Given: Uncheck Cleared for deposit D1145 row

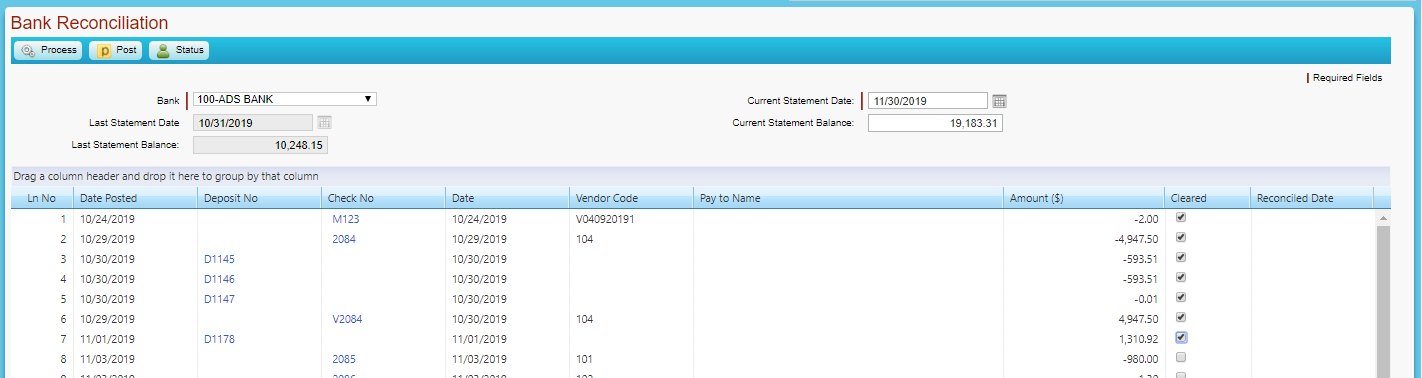Looking at the screenshot, I should tap(1181, 257).
